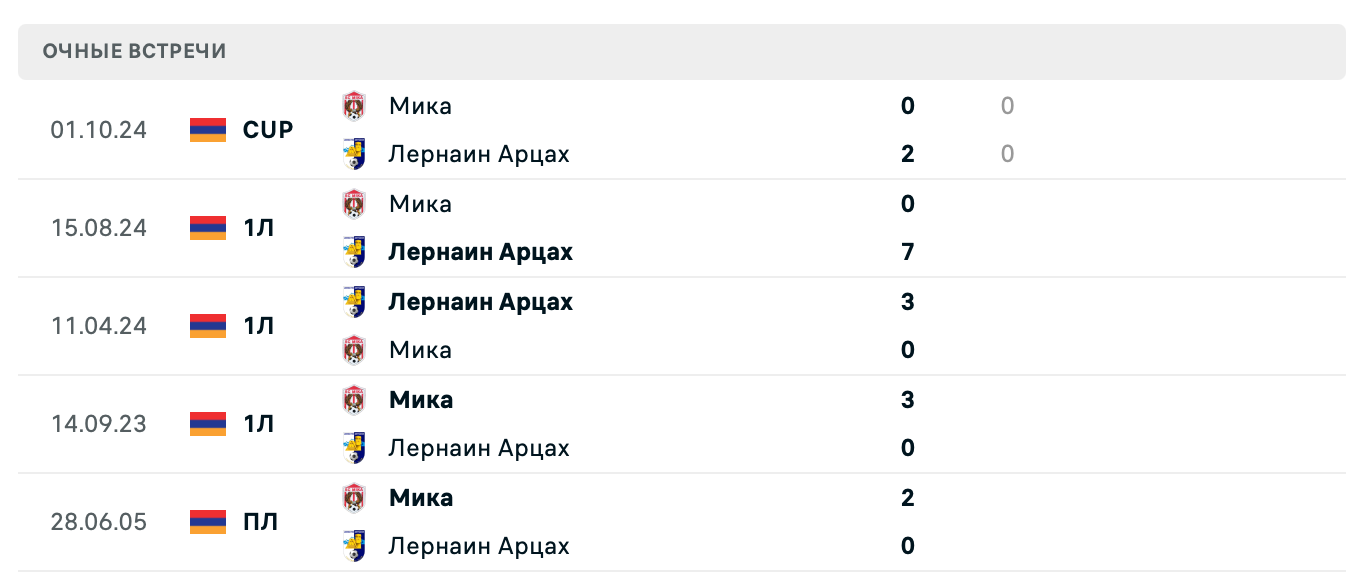Click Лернаин Арцах name in 28.06.05 match
Viewport: 1366px width, 586px height.
(x=479, y=546)
